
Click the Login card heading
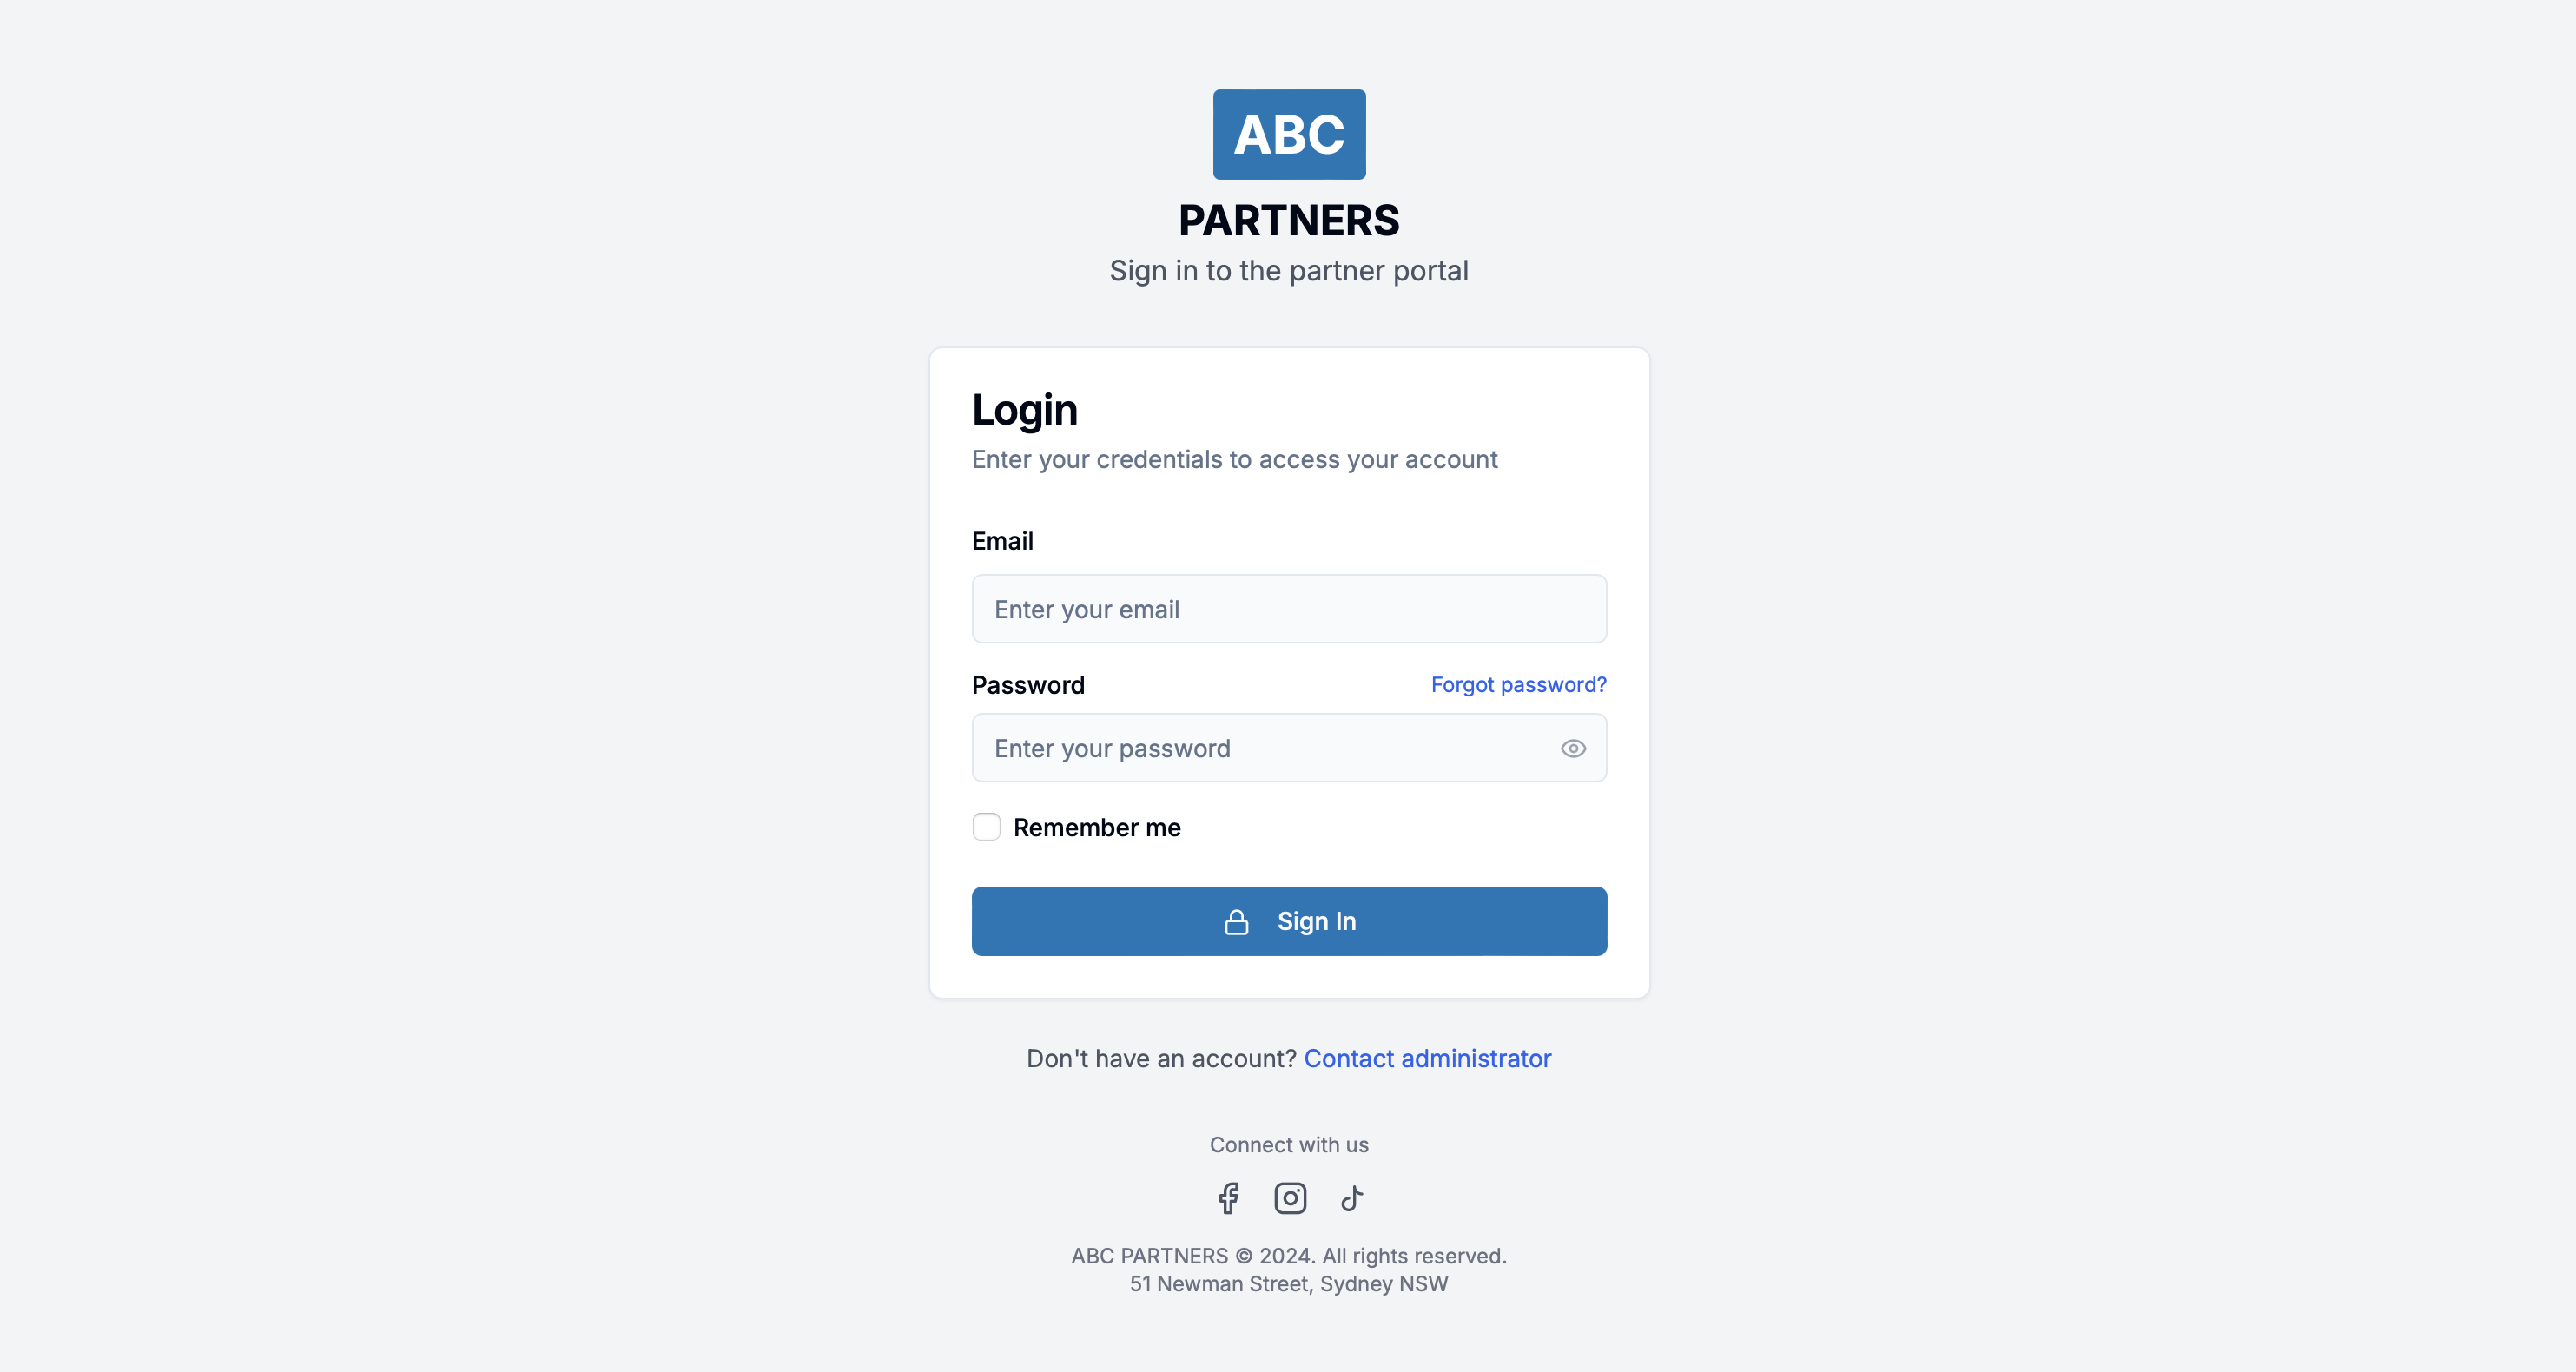[x=1025, y=410]
